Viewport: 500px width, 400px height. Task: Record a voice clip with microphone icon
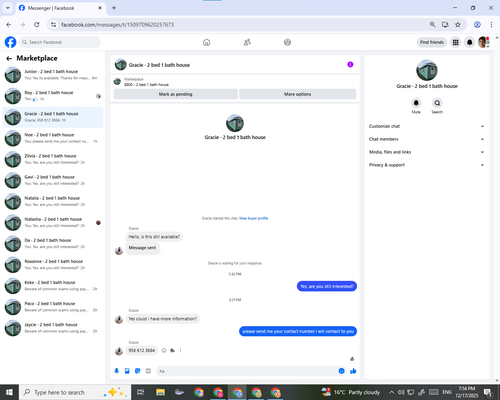117,371
